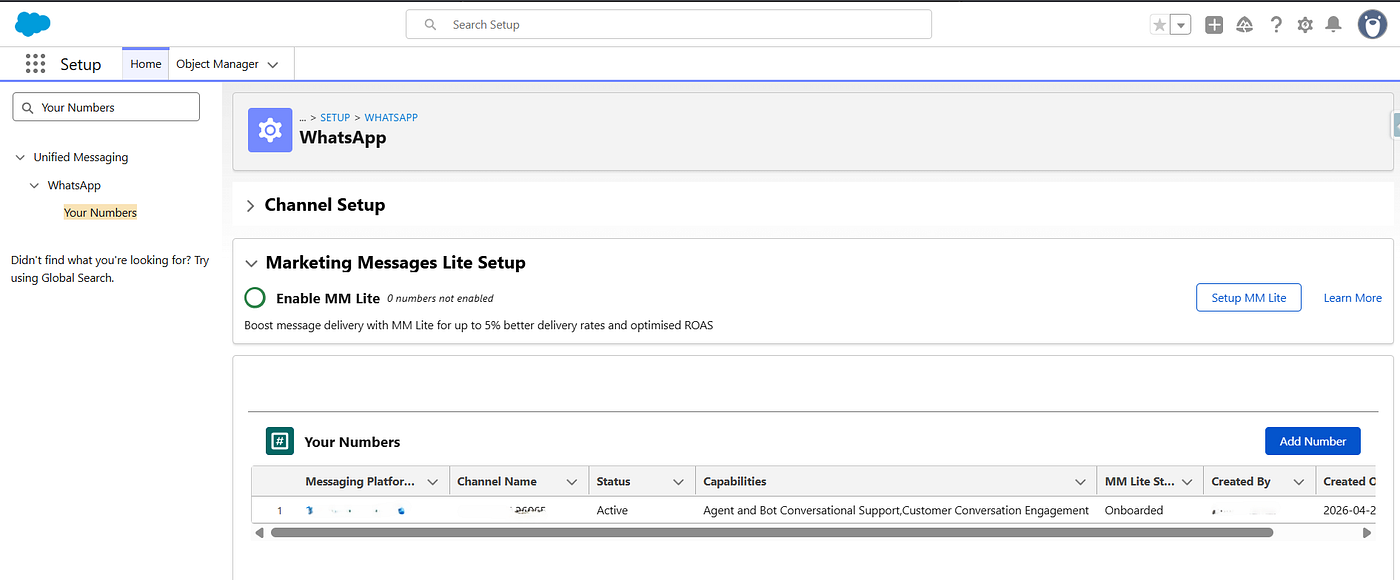Click the table scroll right arrow
The image size is (1400, 580).
[x=1366, y=532]
